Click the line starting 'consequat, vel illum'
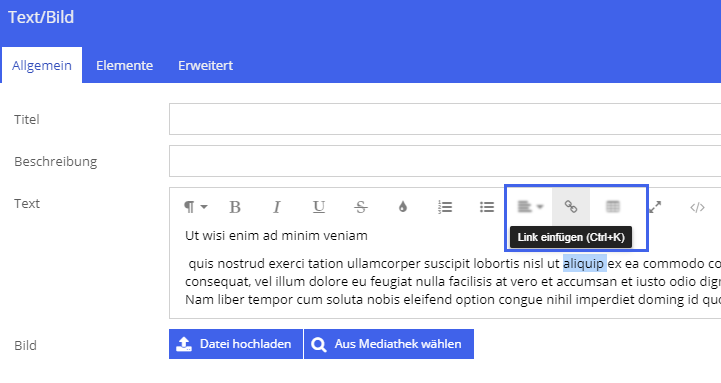This screenshot has height=383, width=721. point(453,281)
